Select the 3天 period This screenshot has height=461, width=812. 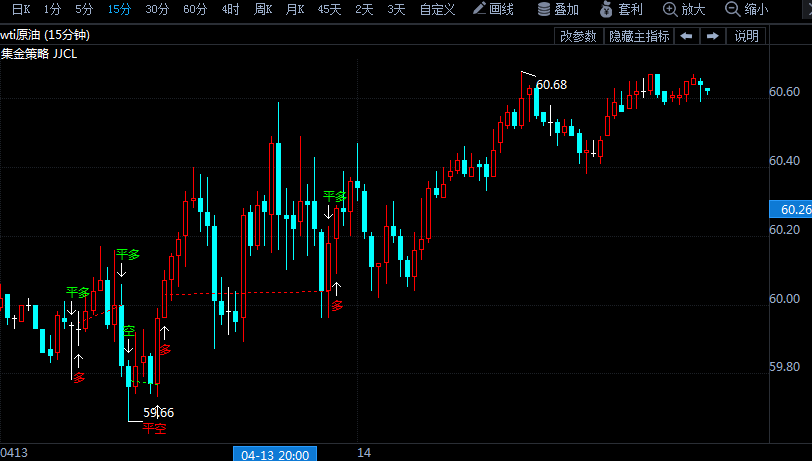click(x=396, y=9)
